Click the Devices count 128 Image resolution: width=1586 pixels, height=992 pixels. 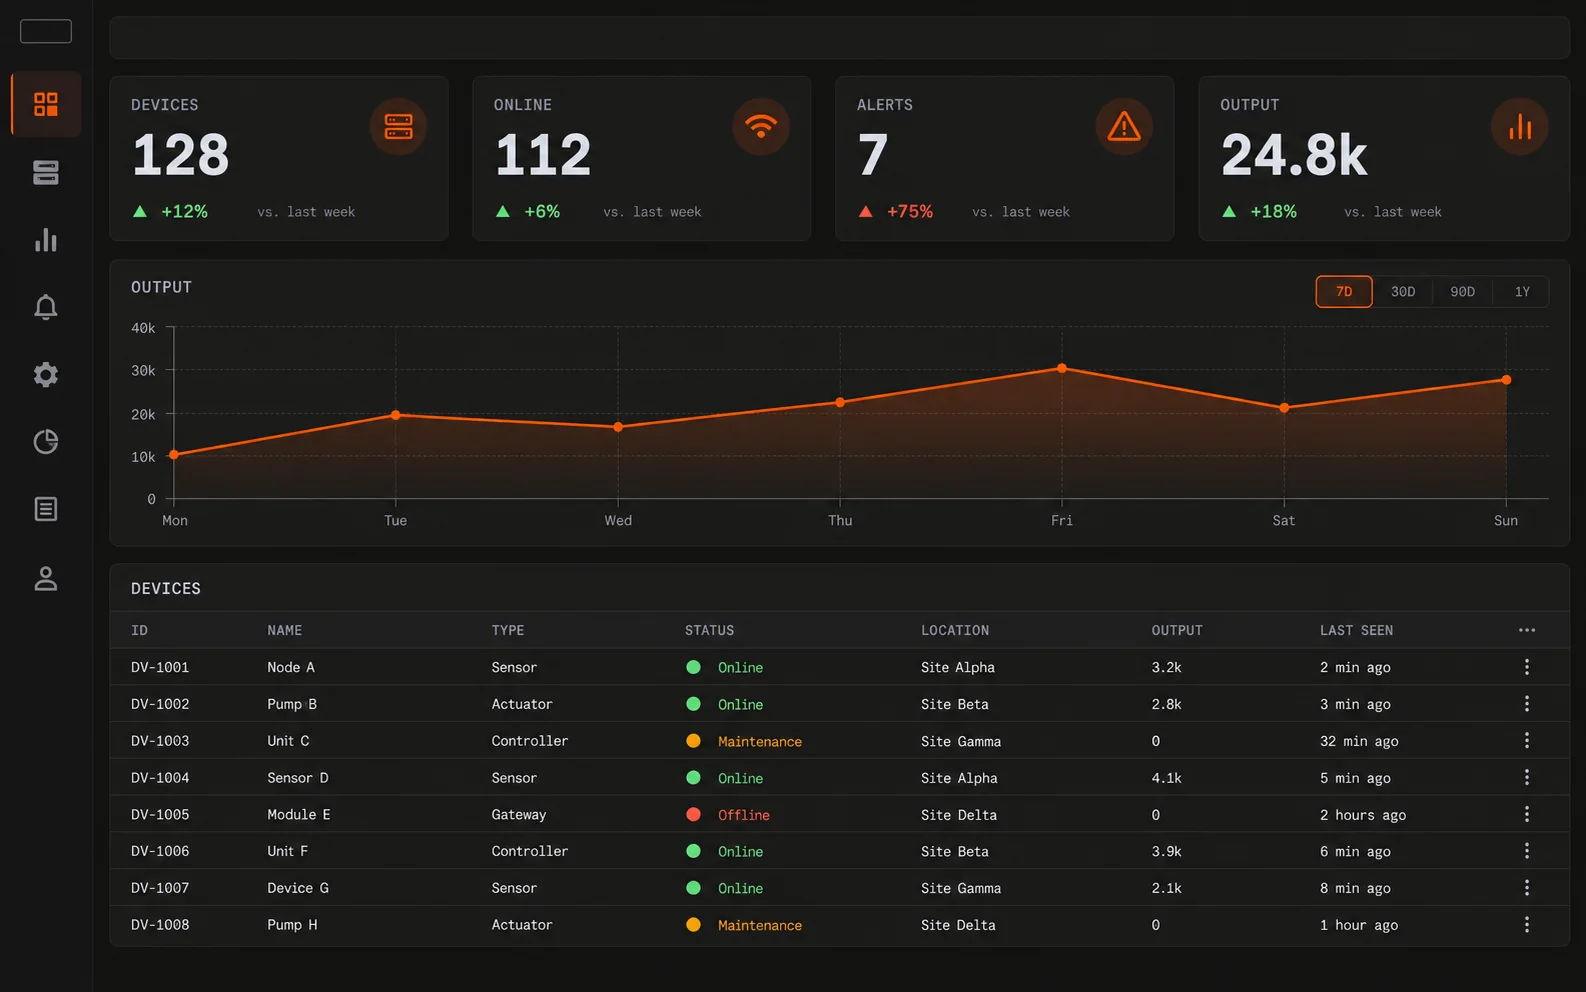point(181,155)
